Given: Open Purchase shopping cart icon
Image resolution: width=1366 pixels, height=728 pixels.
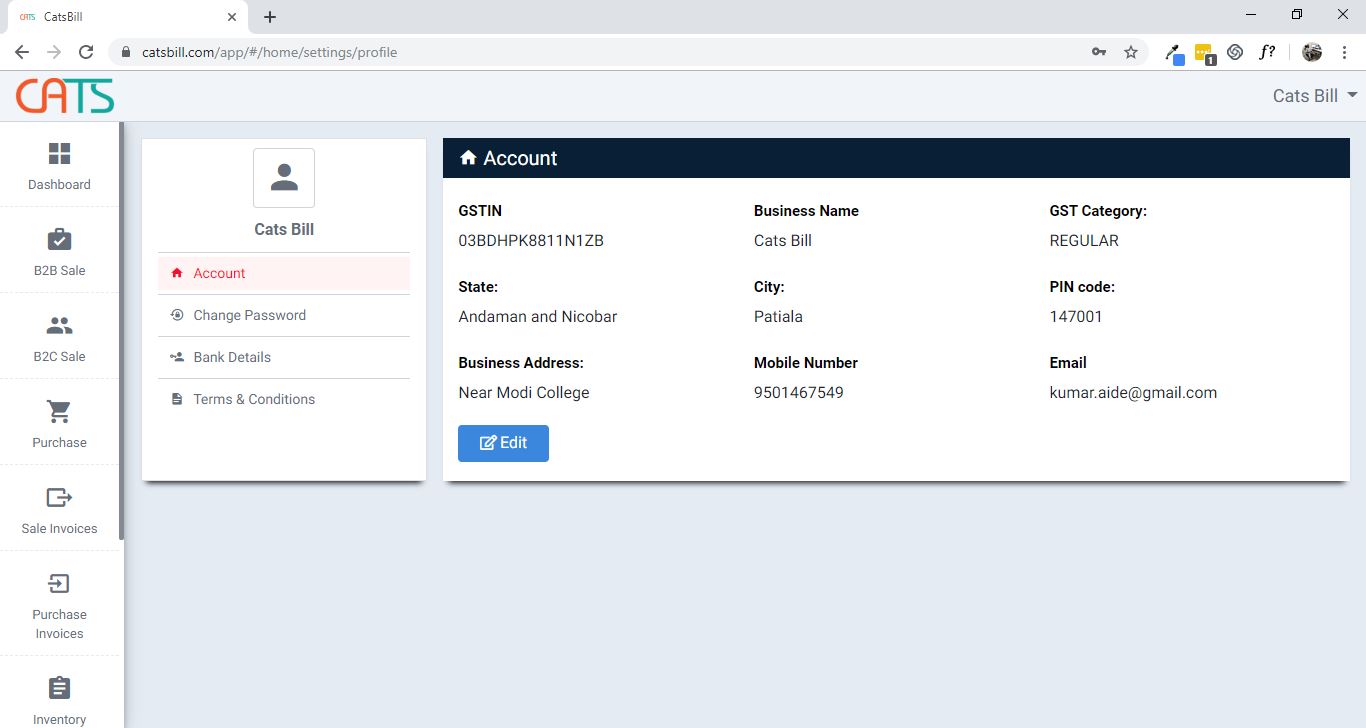Looking at the screenshot, I should click(x=59, y=411).
